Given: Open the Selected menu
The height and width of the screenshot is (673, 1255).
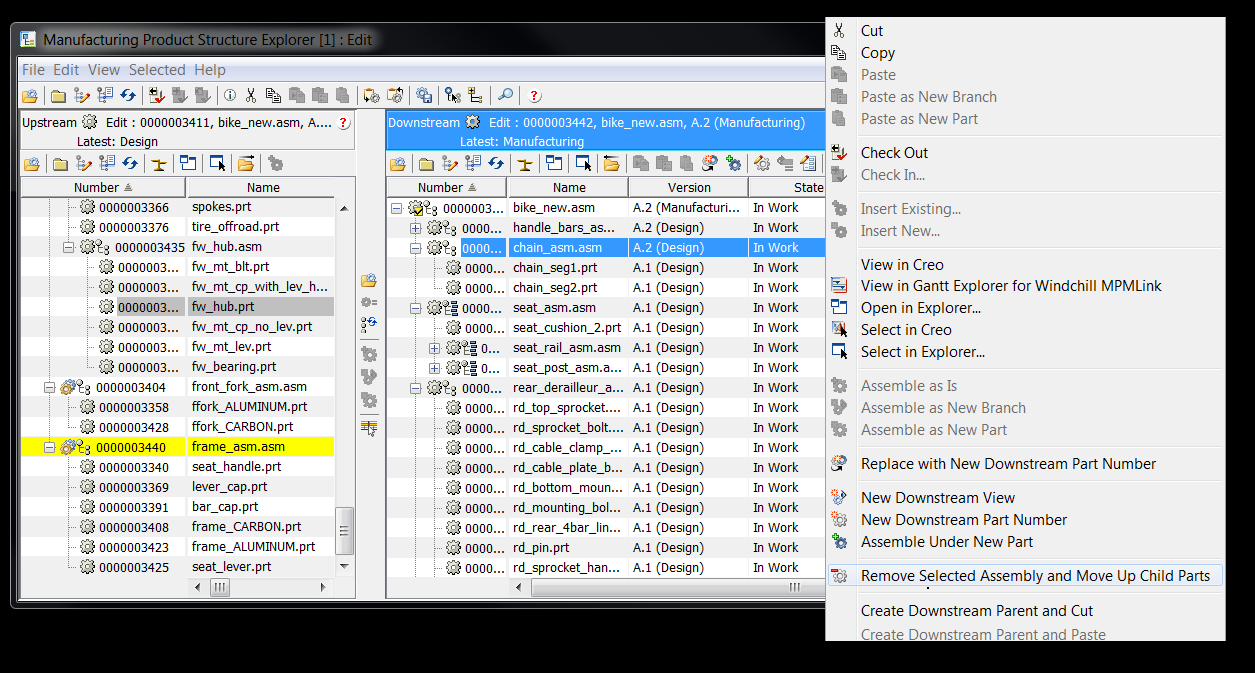Looking at the screenshot, I should [x=157, y=70].
